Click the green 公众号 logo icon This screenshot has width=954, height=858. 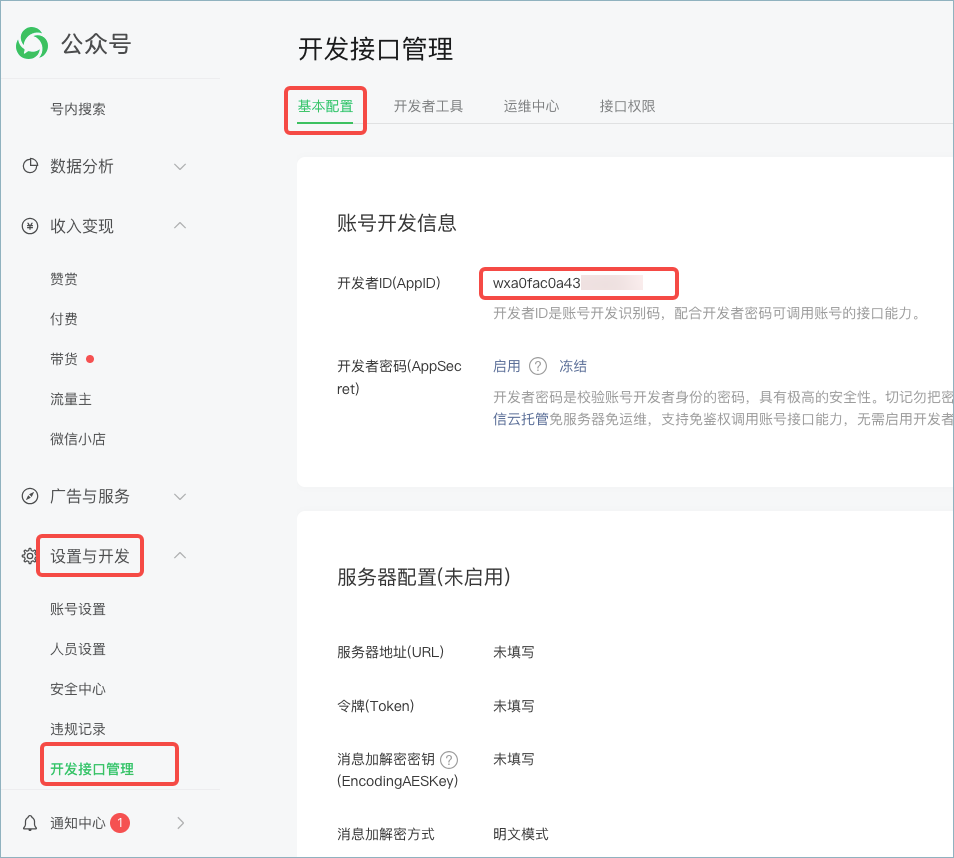pyautogui.click(x=32, y=43)
